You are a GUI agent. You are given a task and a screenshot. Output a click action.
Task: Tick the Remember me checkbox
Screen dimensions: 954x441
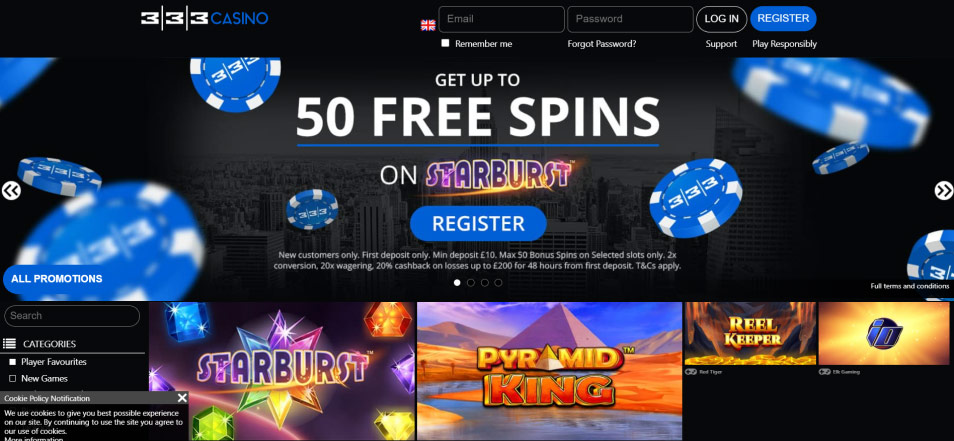tap(445, 43)
